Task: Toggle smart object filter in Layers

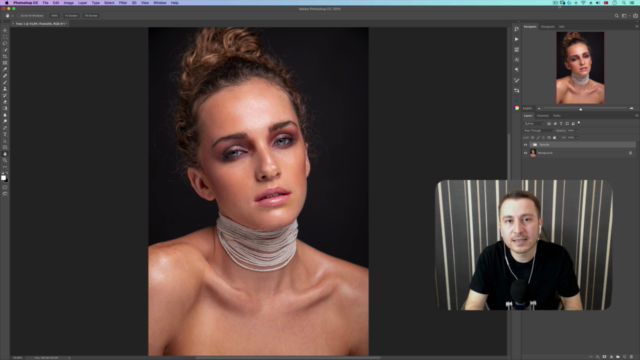Action: pos(573,123)
